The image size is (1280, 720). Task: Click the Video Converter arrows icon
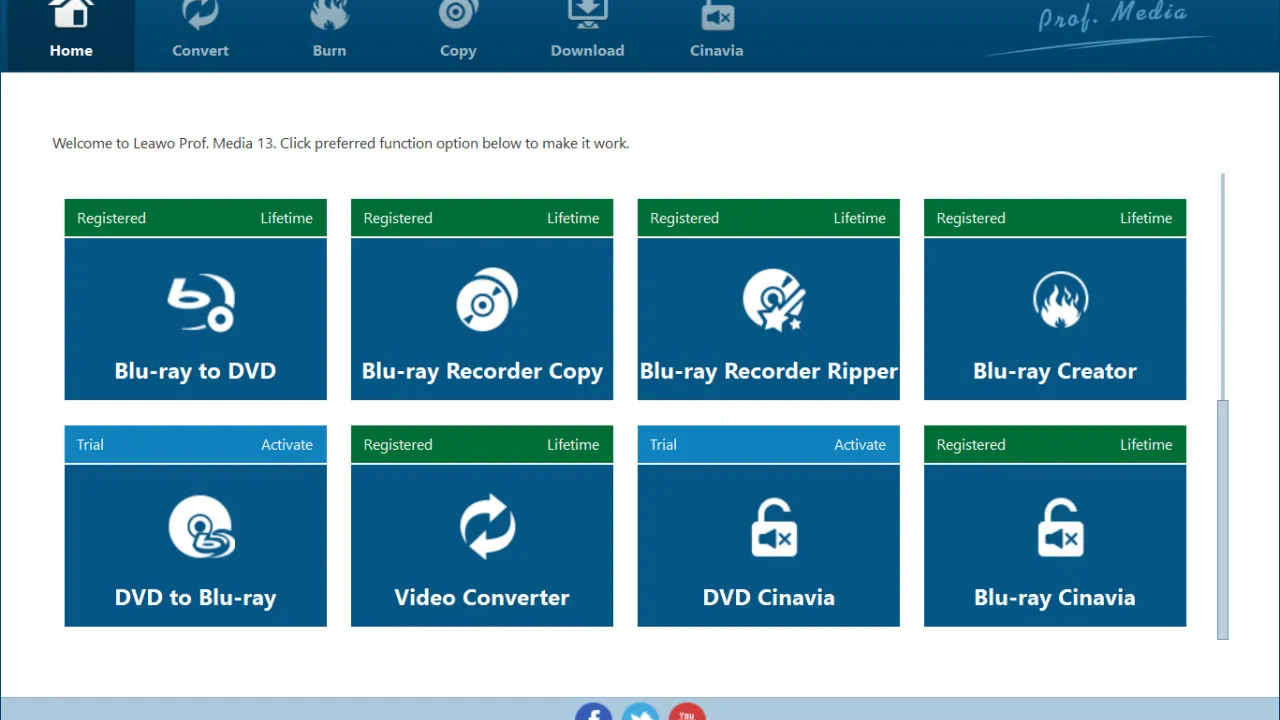487,527
